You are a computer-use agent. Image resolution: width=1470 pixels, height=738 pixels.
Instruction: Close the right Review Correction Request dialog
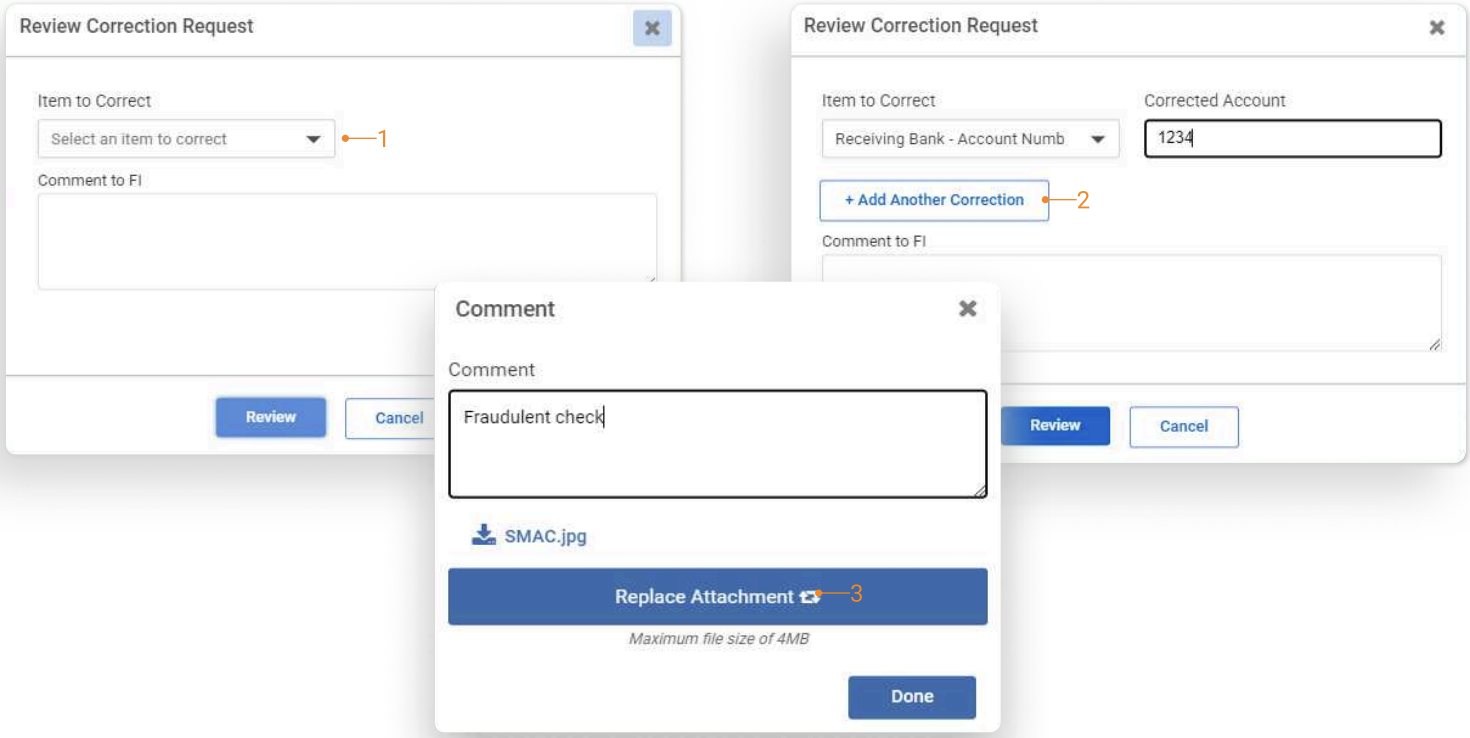[x=1437, y=28]
